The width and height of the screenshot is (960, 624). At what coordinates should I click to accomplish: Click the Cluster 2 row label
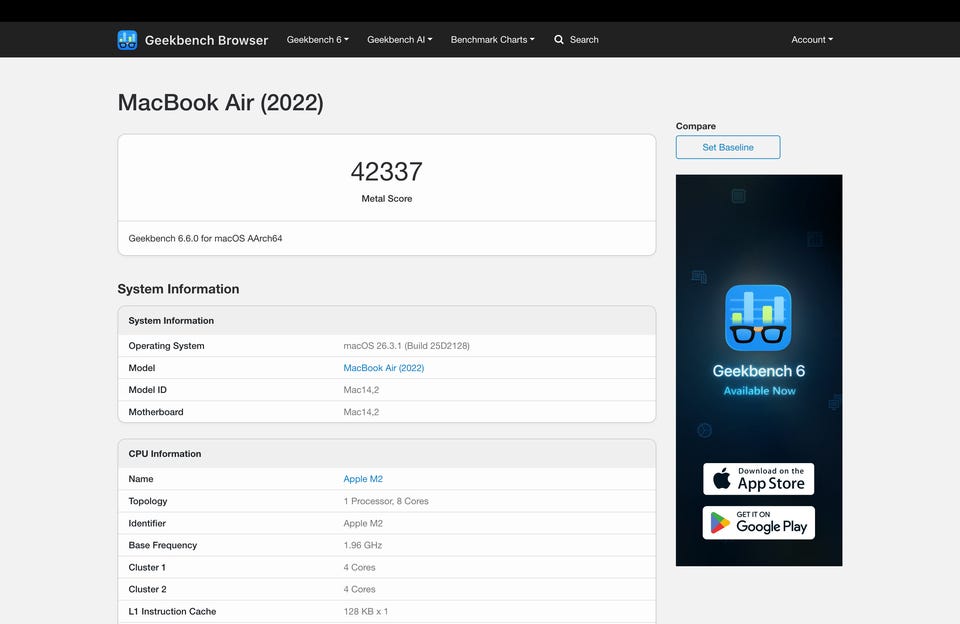pyautogui.click(x=148, y=589)
